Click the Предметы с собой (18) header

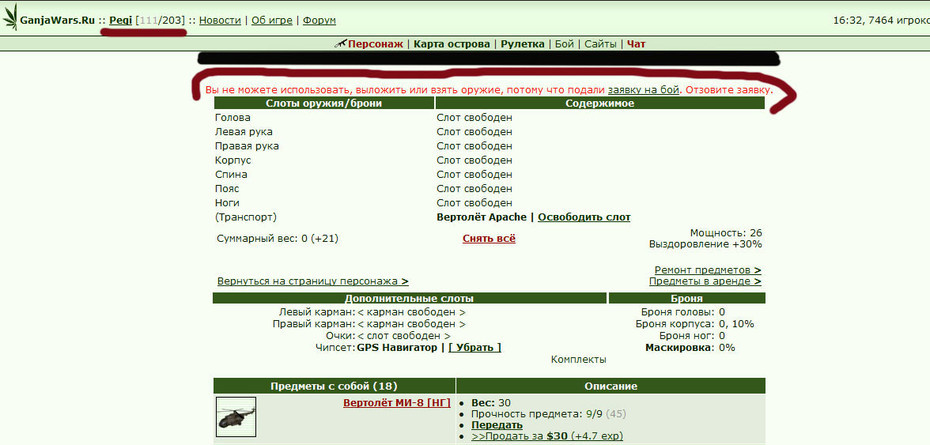point(334,386)
